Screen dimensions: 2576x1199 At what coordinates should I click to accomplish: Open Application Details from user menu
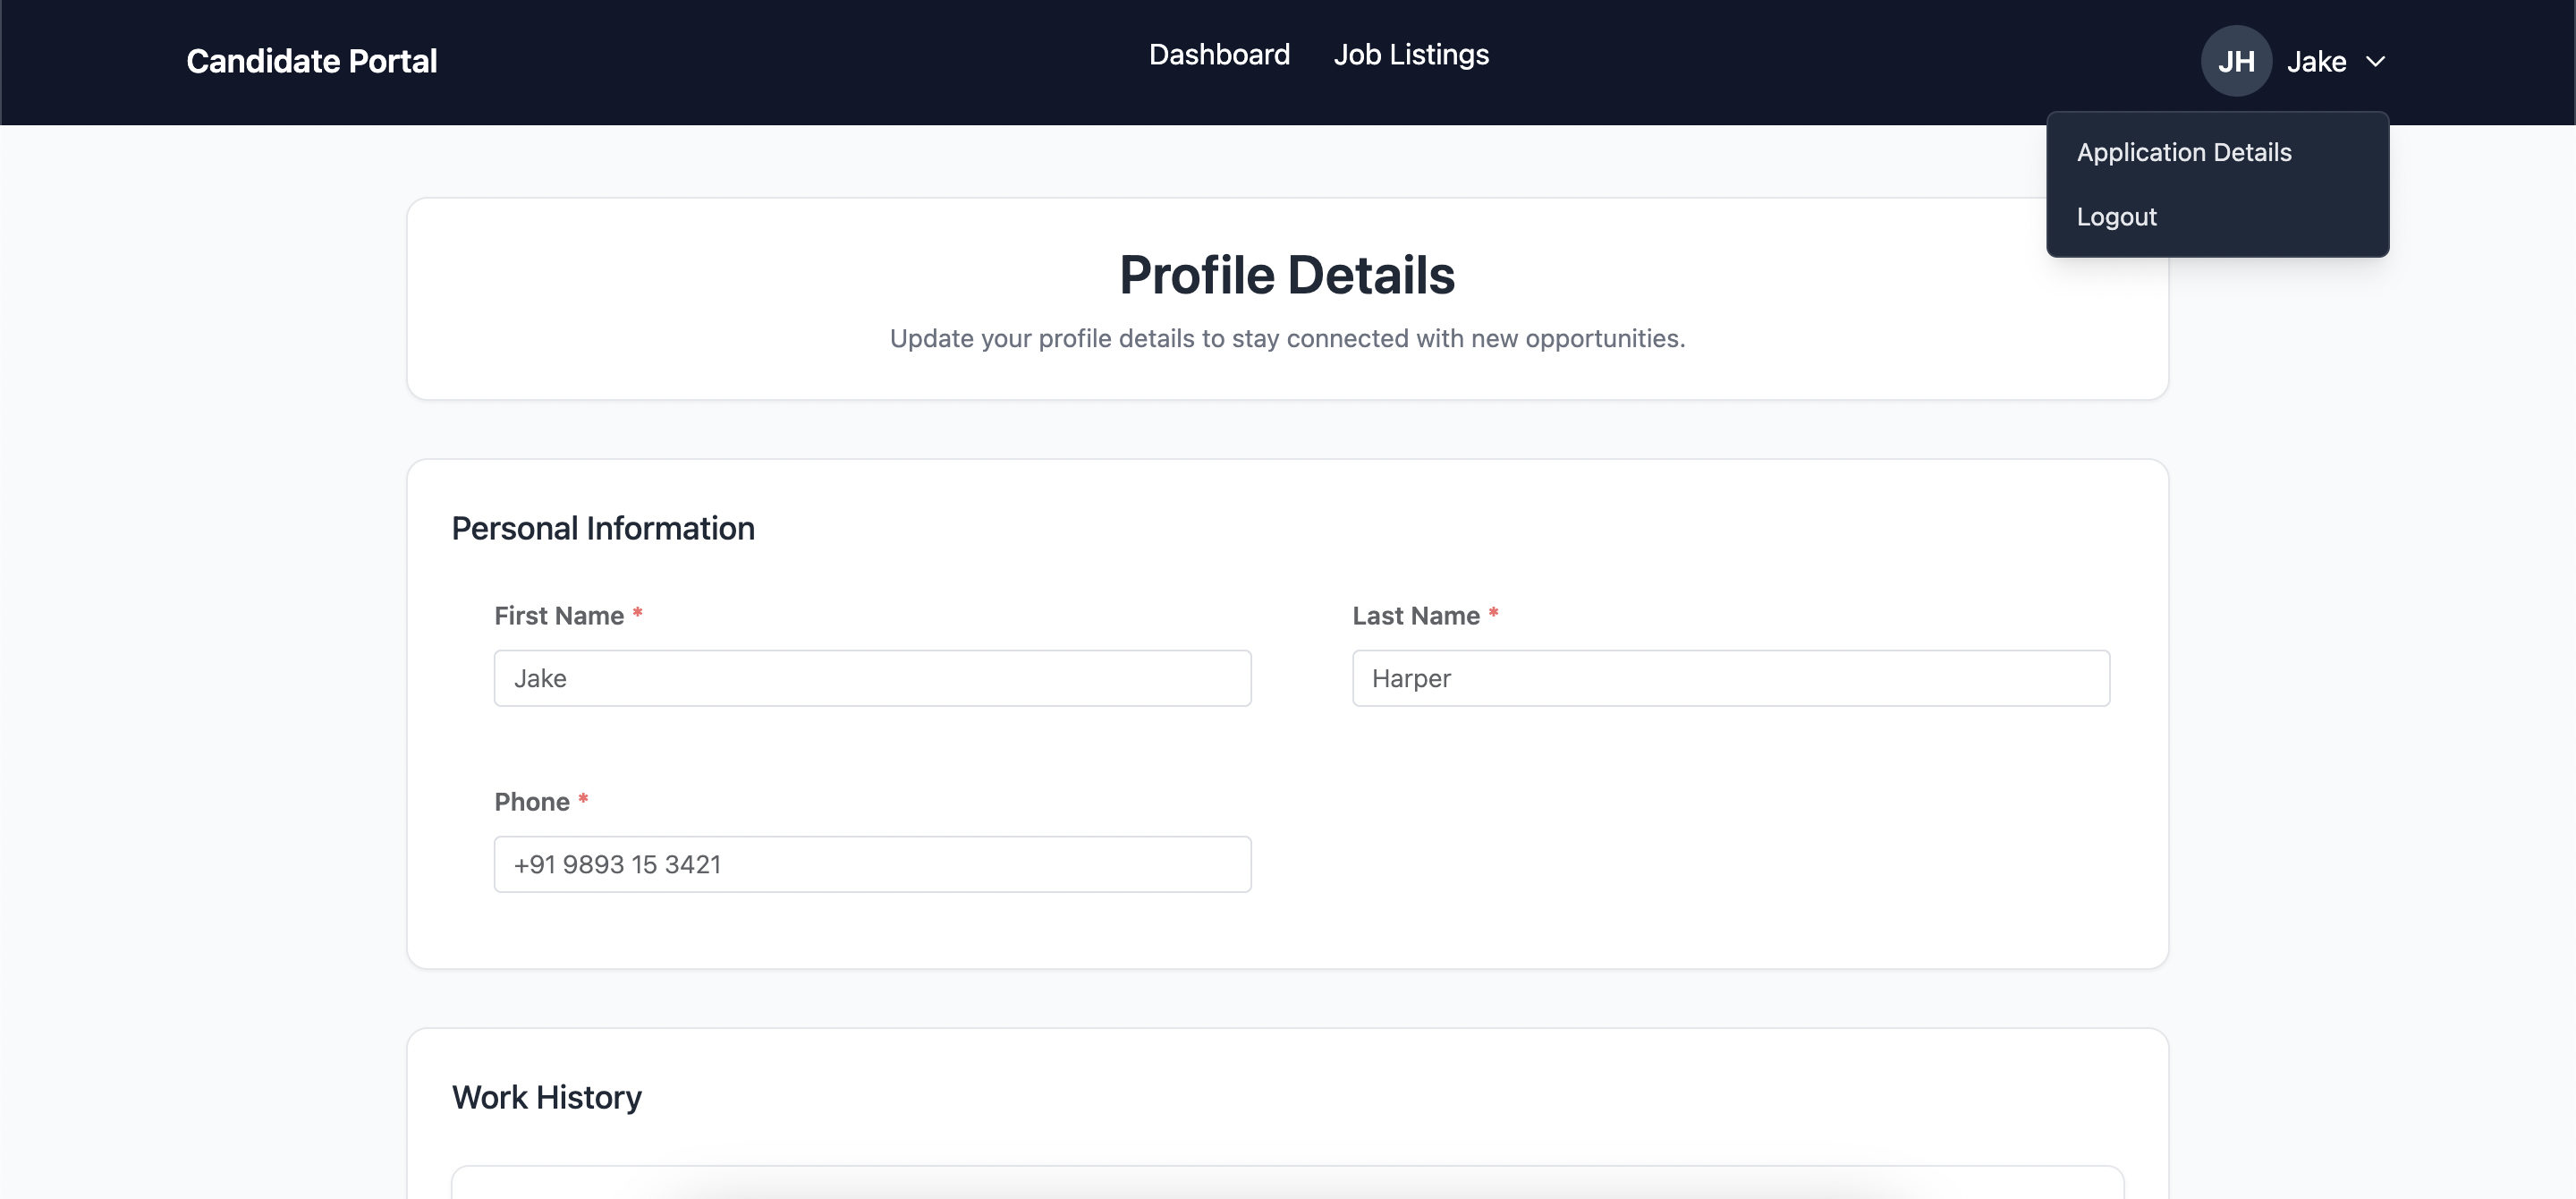click(2183, 152)
